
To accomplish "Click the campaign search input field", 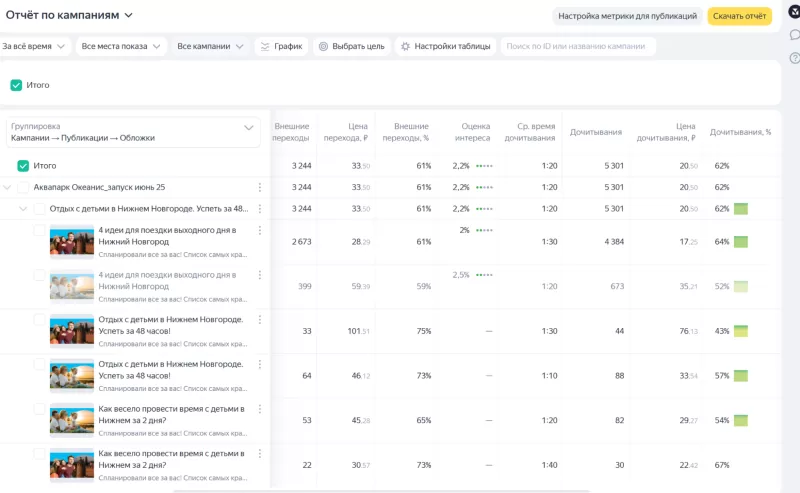I will [x=578, y=46].
